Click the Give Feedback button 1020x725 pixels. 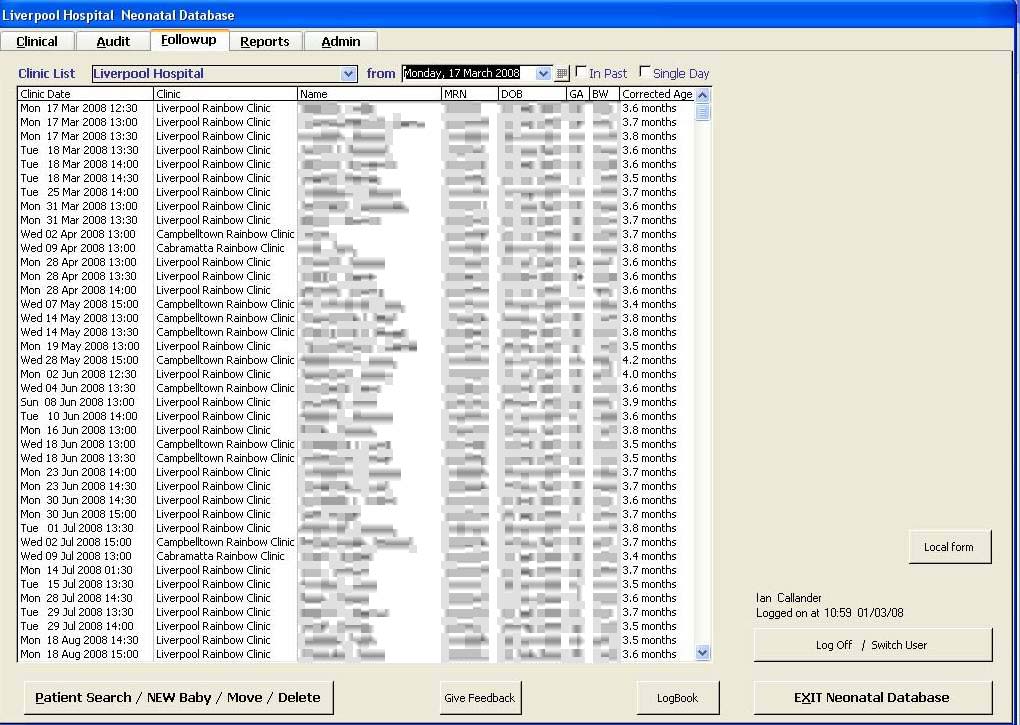480,698
